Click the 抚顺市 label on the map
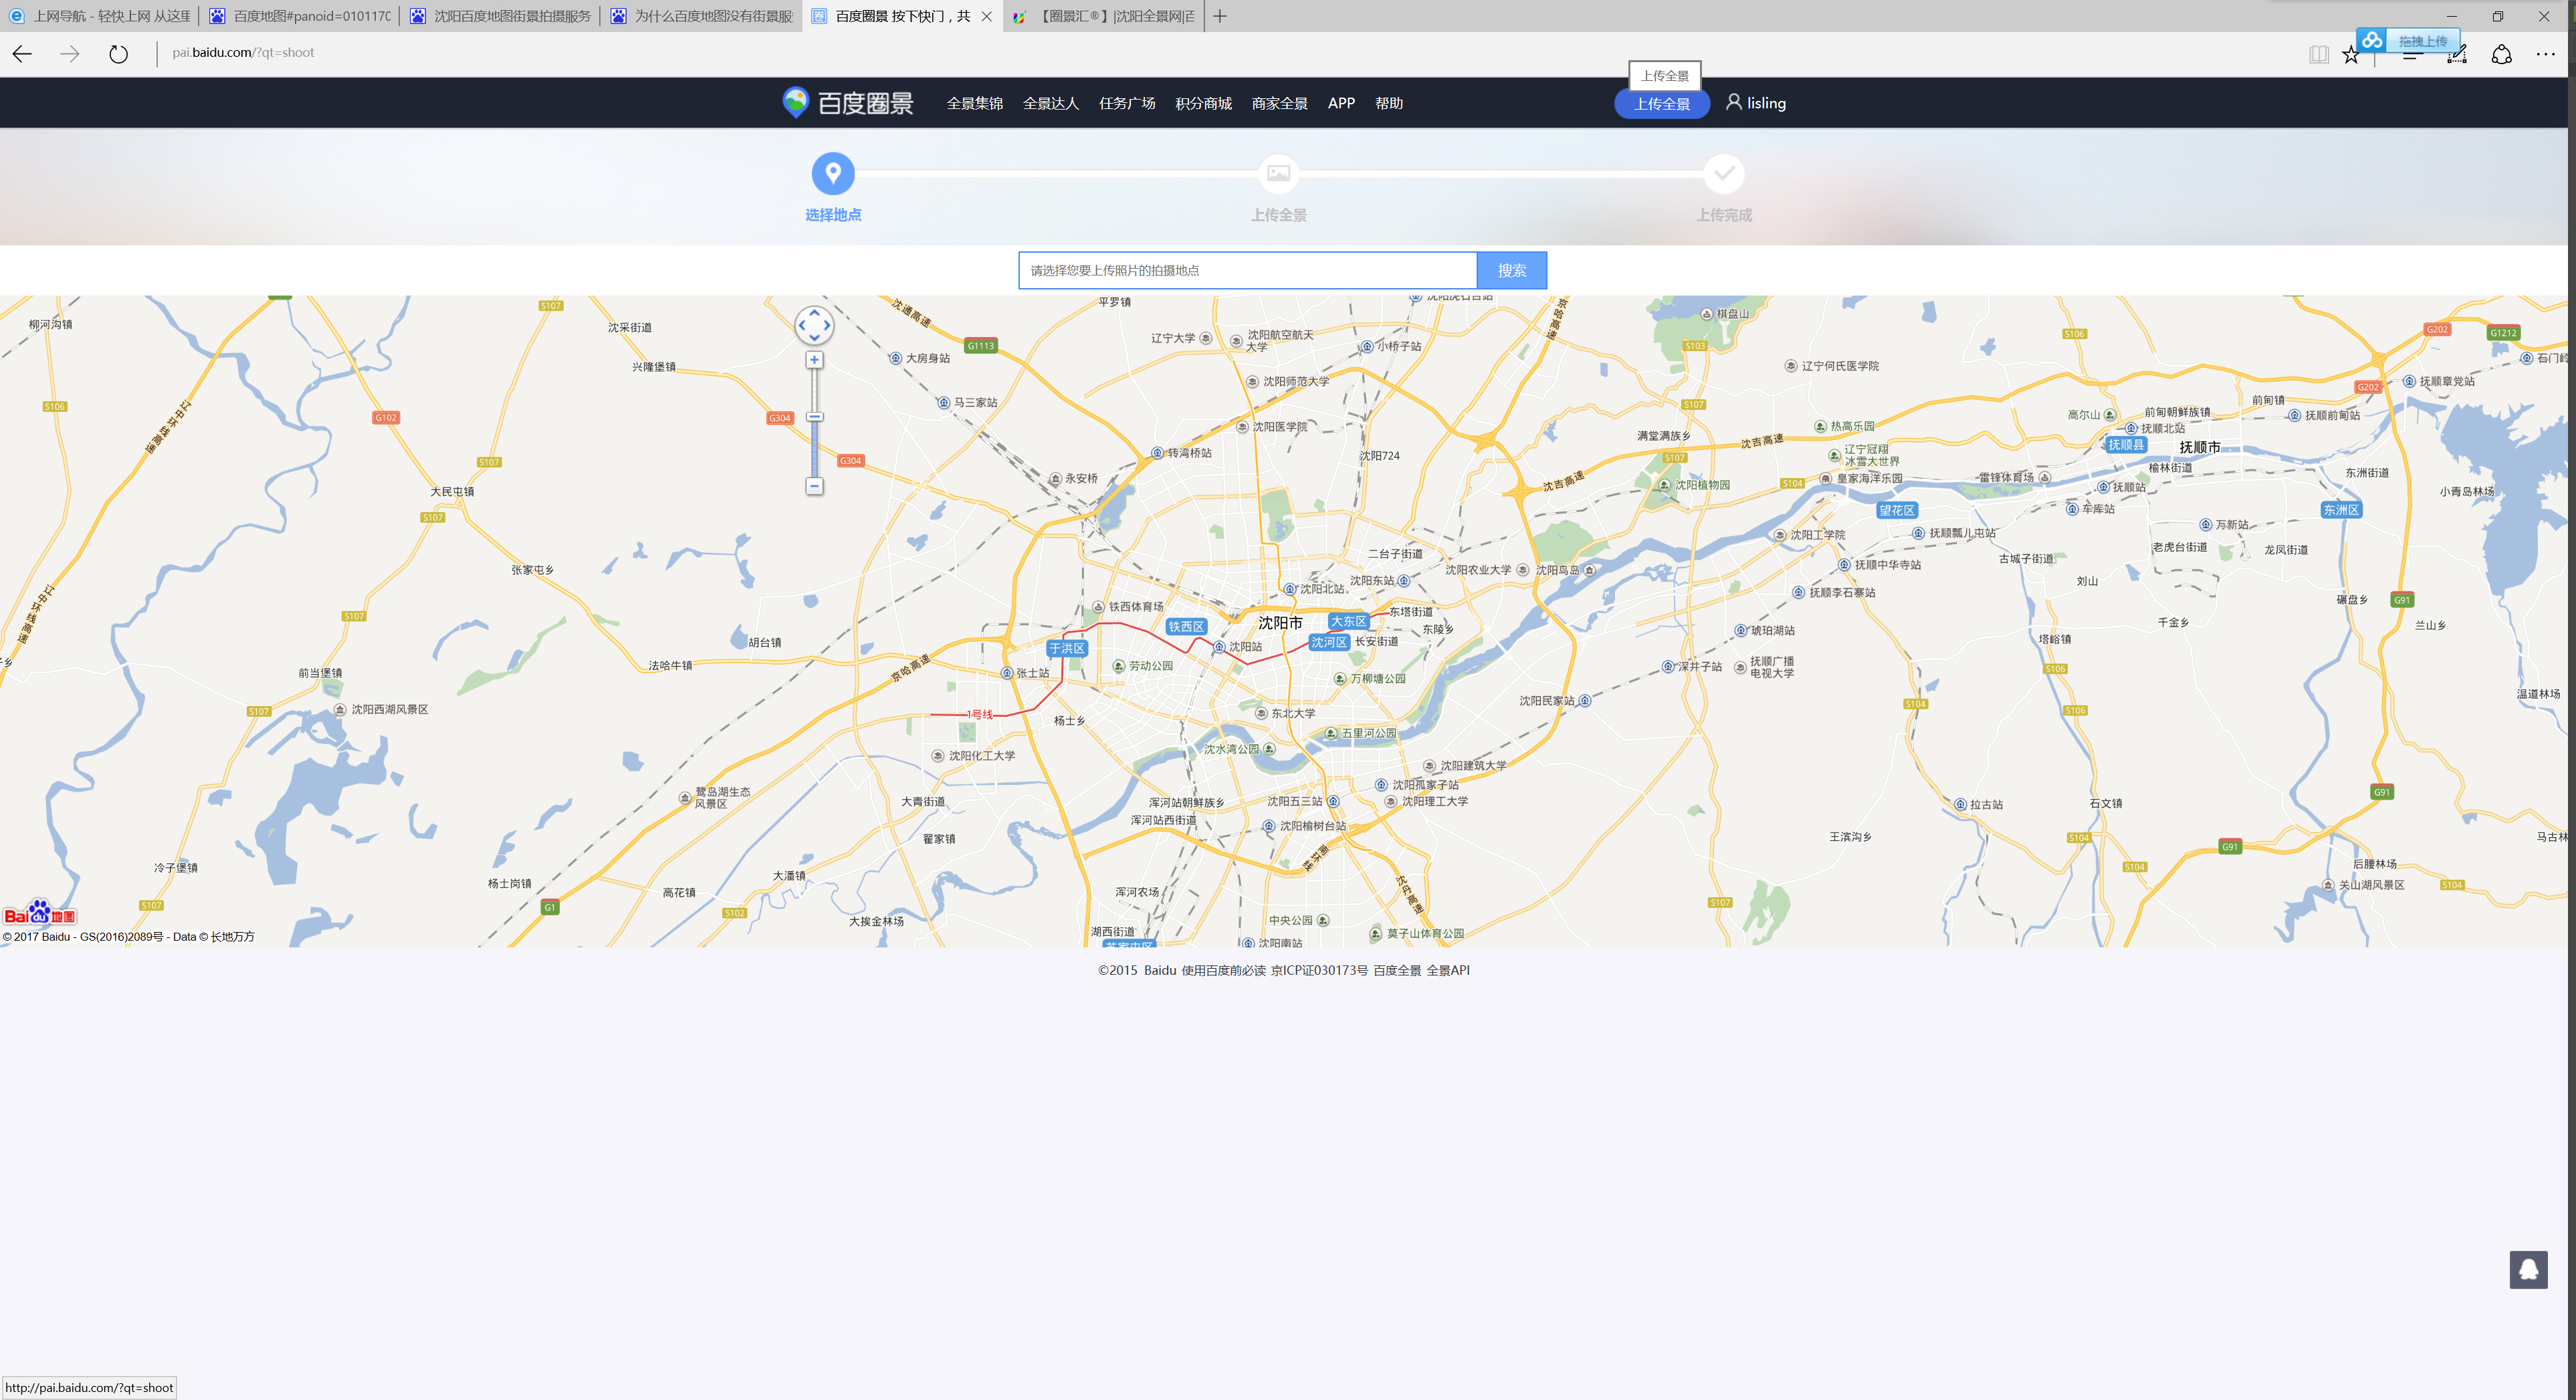The image size is (2576, 1400). tap(2200, 447)
